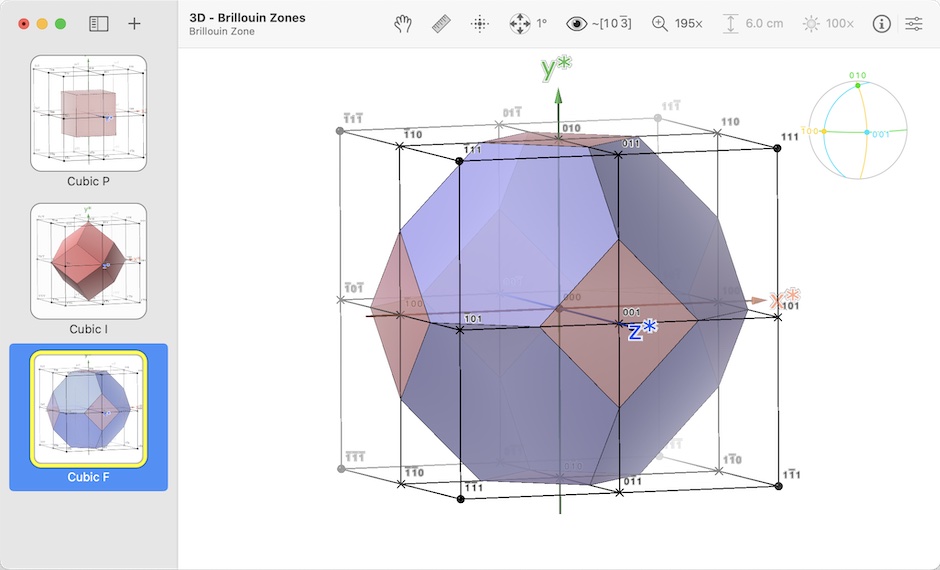This screenshot has height=570, width=940.
Task: Open the settings sliders panel icon
Action: pyautogui.click(x=914, y=24)
